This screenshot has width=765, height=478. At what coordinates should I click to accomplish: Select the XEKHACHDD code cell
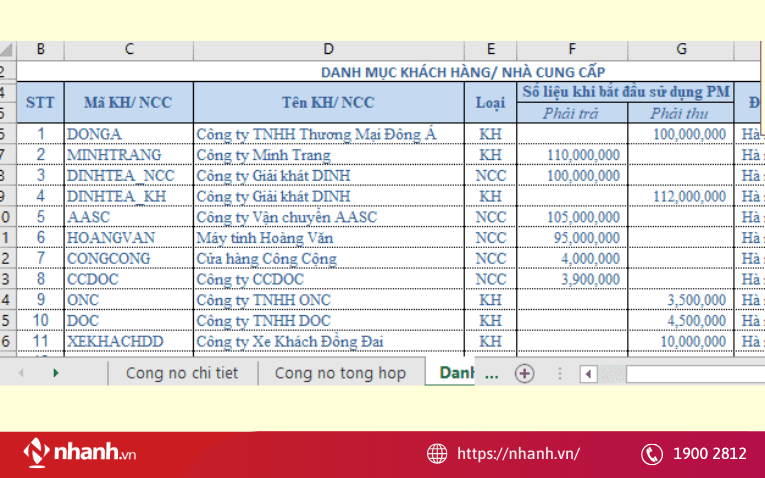pyautogui.click(x=129, y=341)
